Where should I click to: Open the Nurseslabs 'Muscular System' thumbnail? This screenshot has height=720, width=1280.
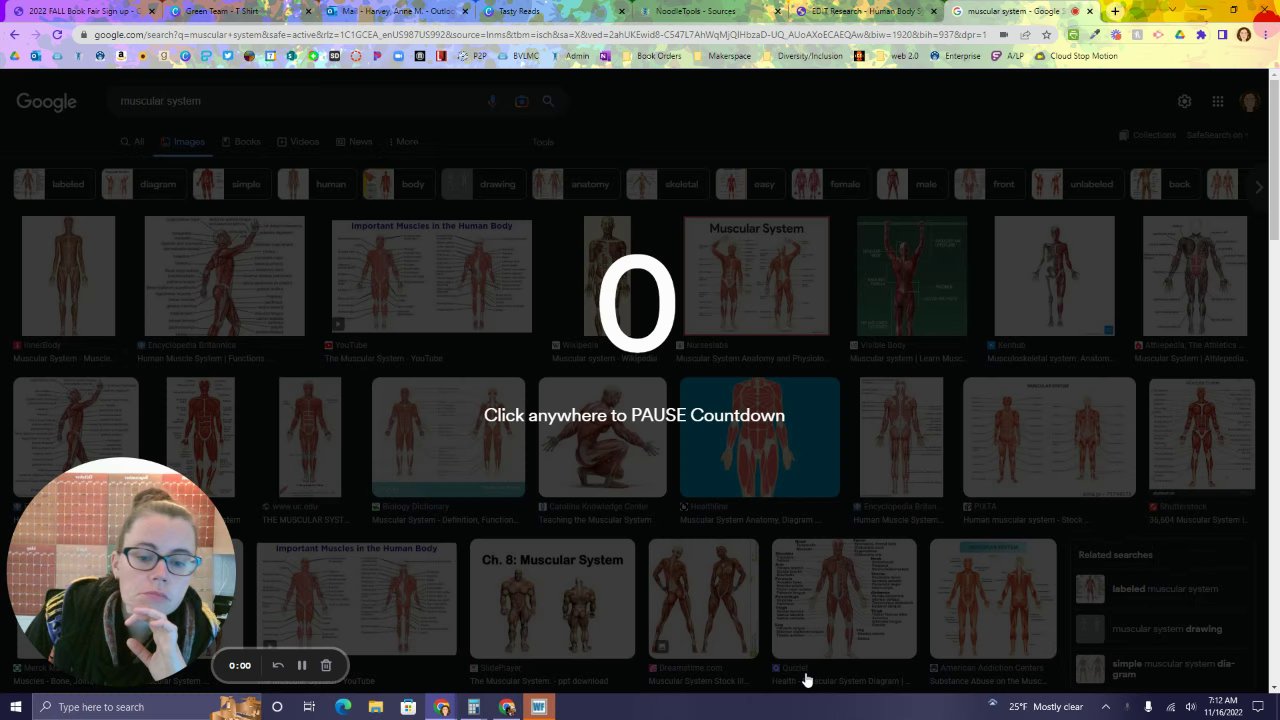pyautogui.click(x=756, y=275)
